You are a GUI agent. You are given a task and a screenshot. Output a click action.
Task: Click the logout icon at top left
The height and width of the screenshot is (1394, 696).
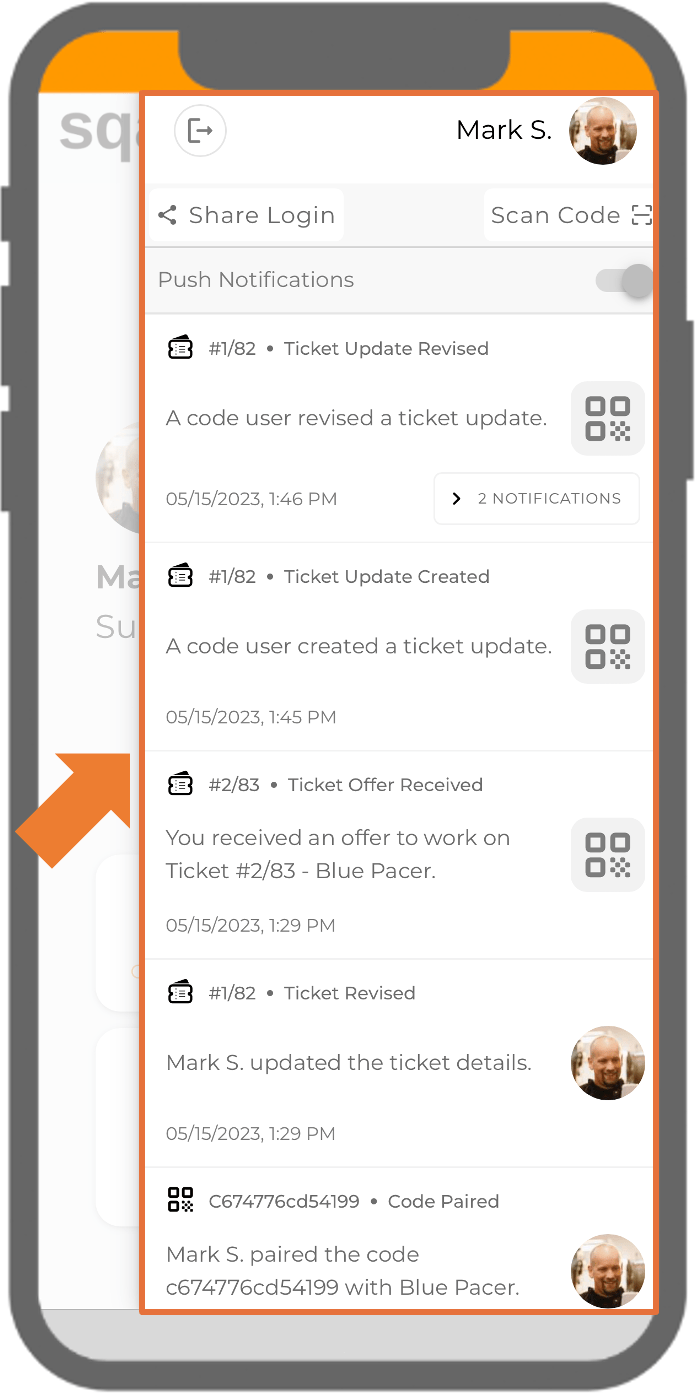coord(200,131)
